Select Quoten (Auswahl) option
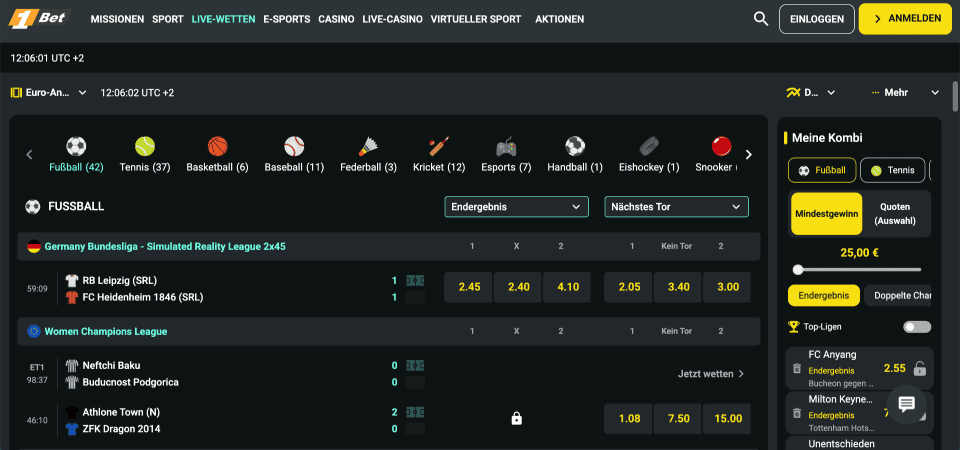960x450 pixels. (894, 214)
